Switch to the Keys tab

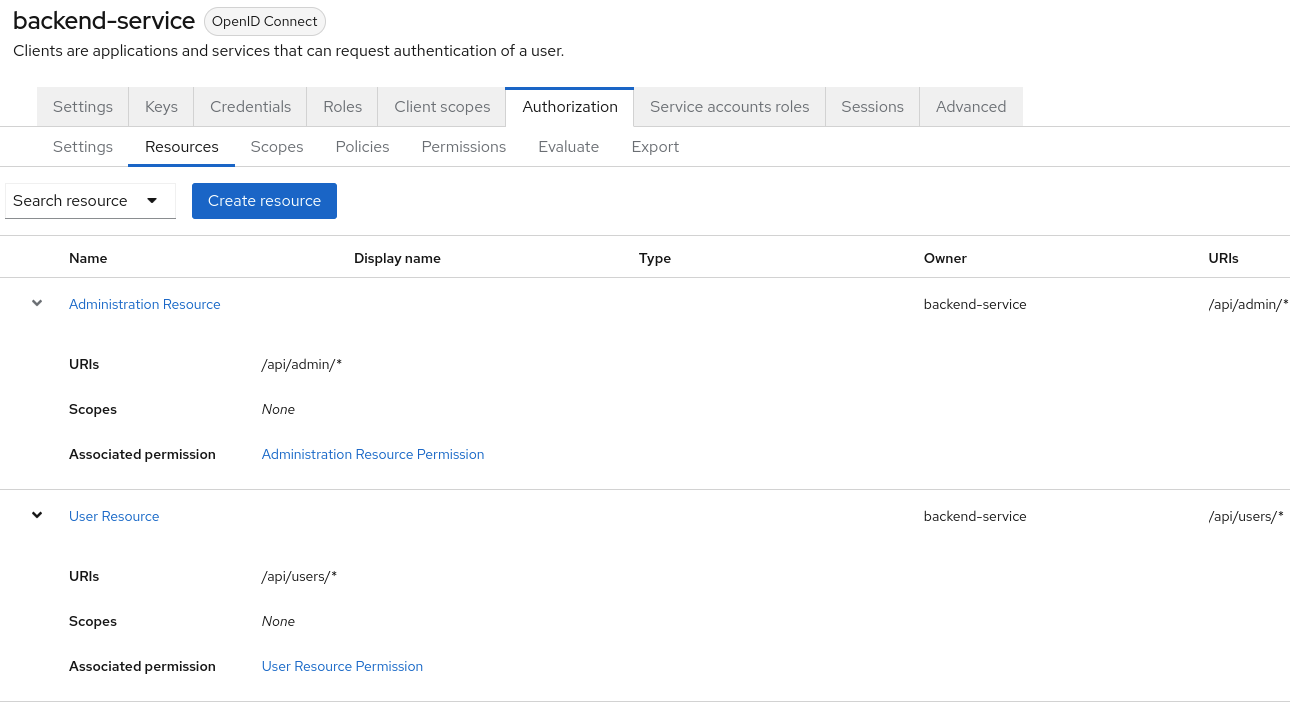[x=161, y=107]
